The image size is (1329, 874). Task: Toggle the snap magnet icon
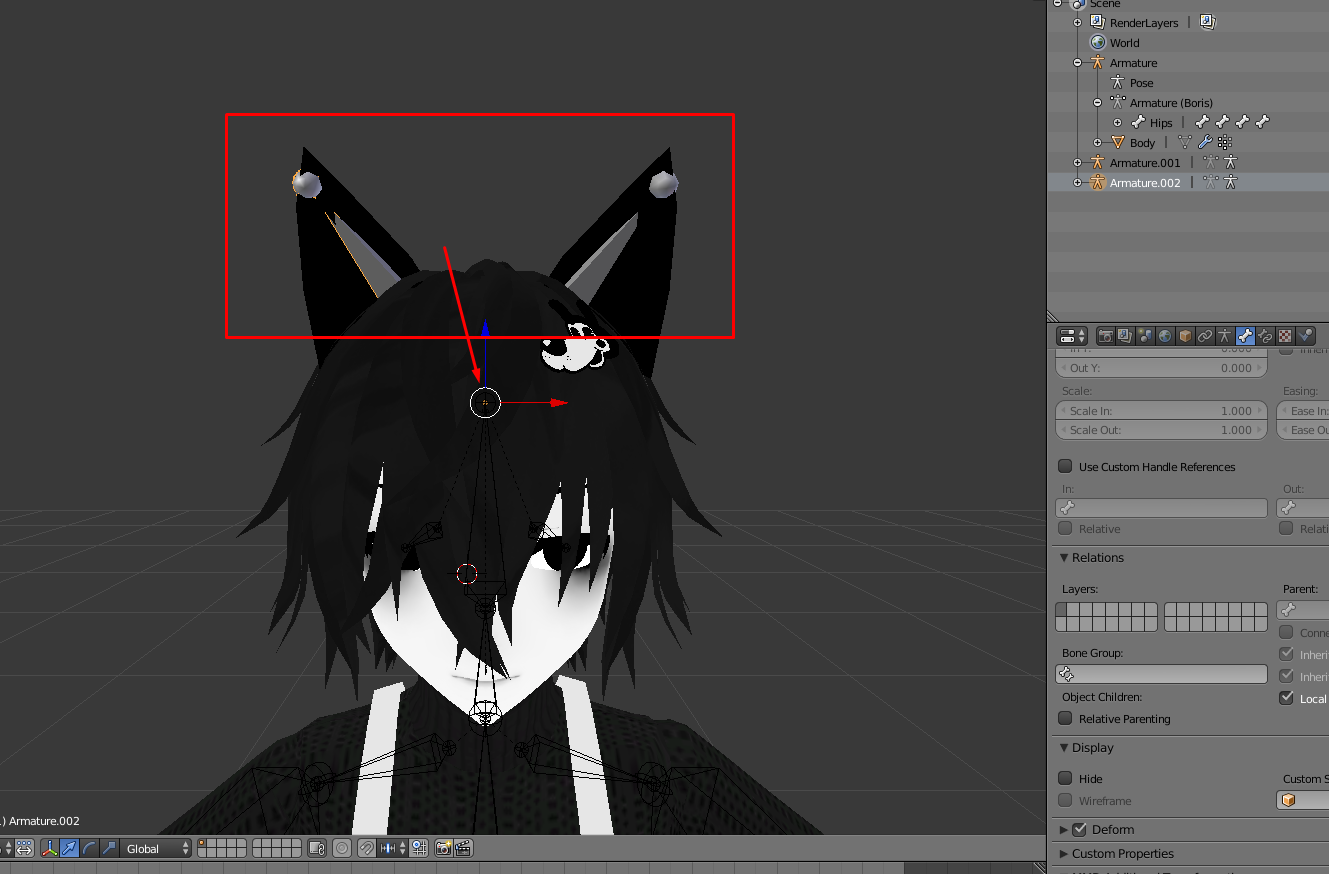[366, 848]
